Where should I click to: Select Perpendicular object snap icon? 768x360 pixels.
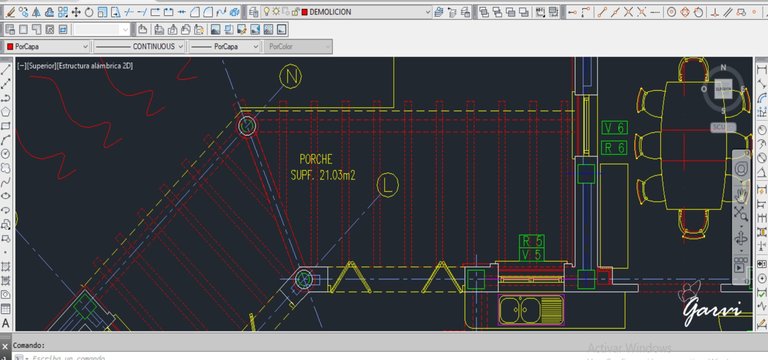click(x=715, y=12)
